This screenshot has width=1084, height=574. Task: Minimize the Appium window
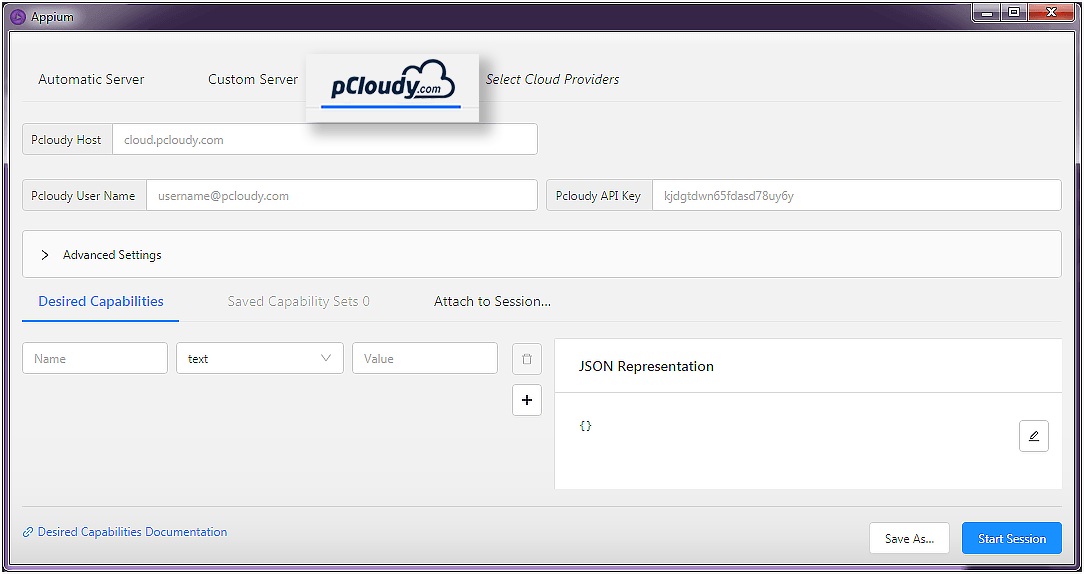[987, 12]
